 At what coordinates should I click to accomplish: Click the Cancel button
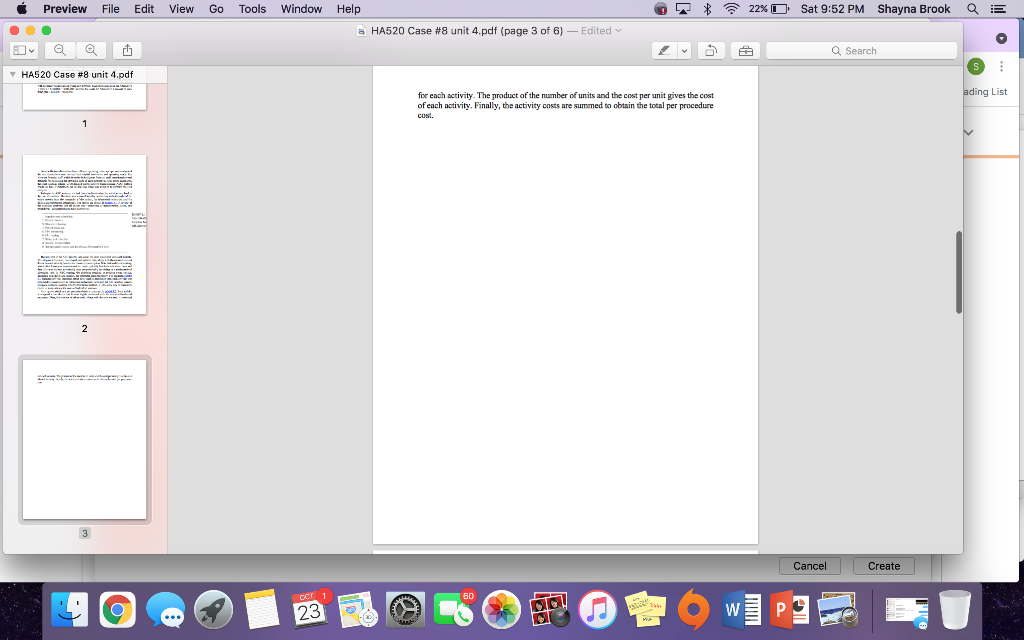(x=810, y=565)
